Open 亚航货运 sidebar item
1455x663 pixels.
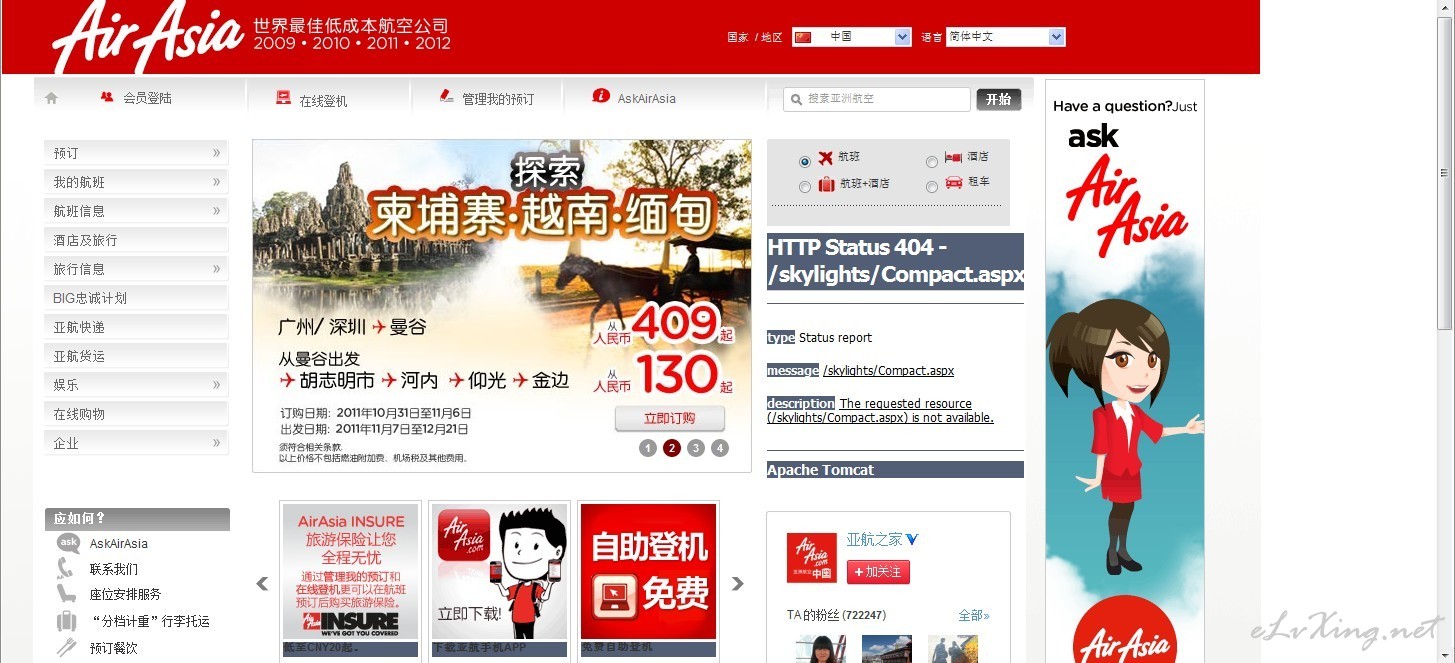(x=136, y=356)
